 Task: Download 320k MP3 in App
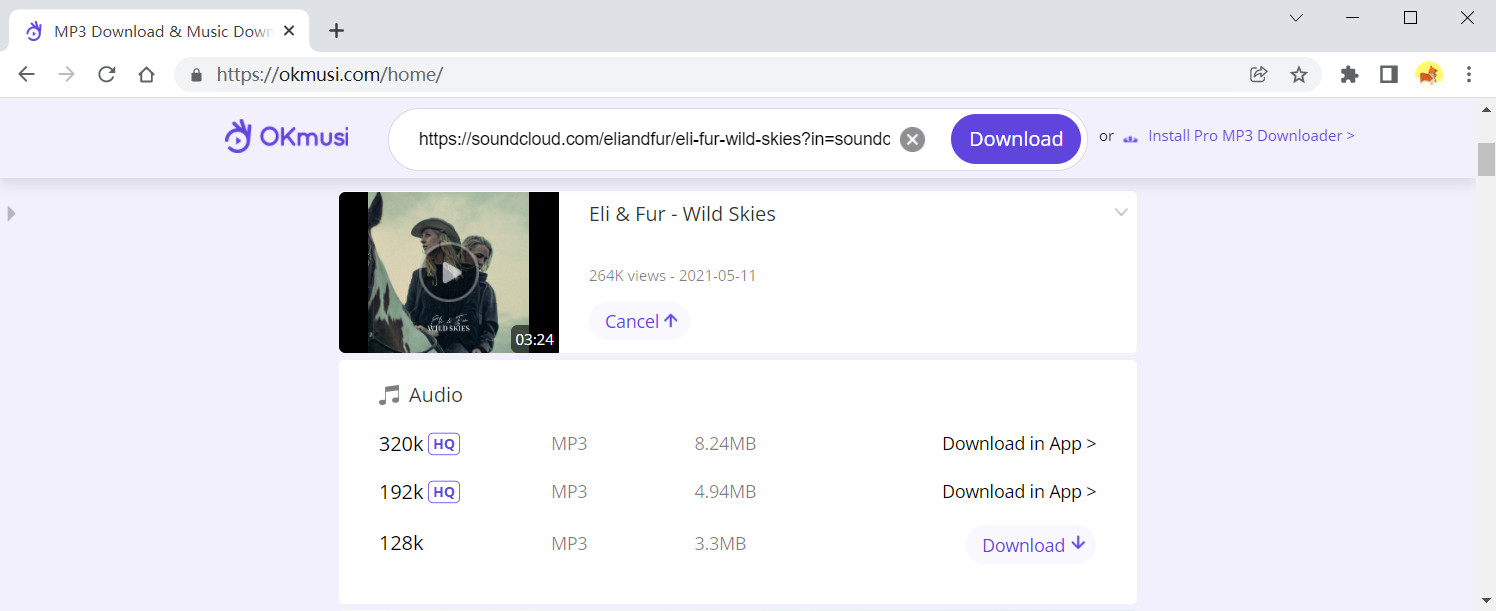tap(1019, 443)
